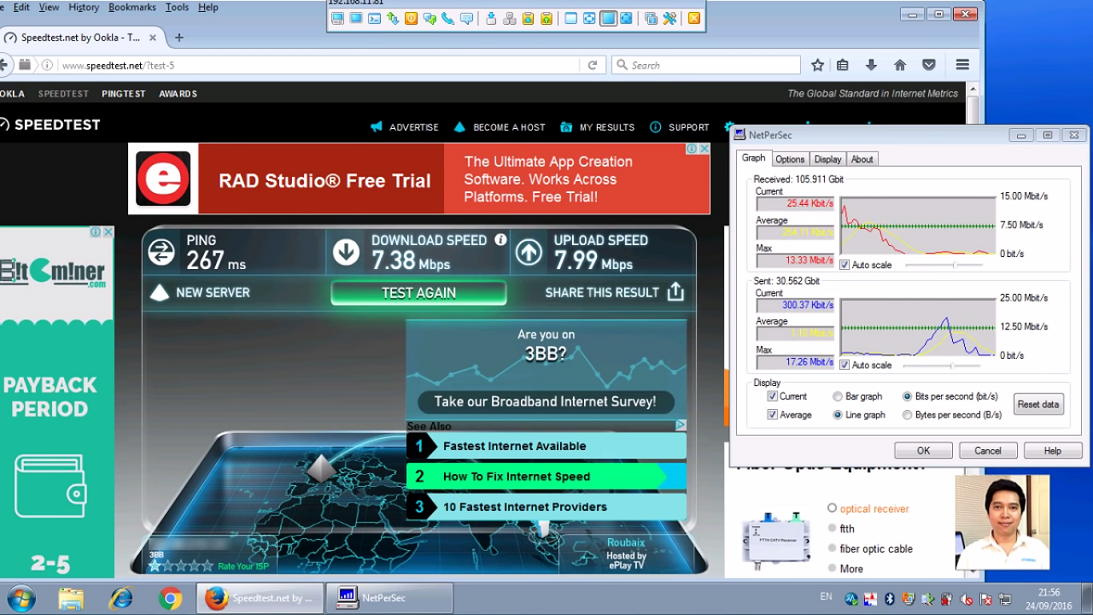Switch to the Options tab in NetPerSec
Image resolution: width=1093 pixels, height=615 pixels.
[789, 159]
